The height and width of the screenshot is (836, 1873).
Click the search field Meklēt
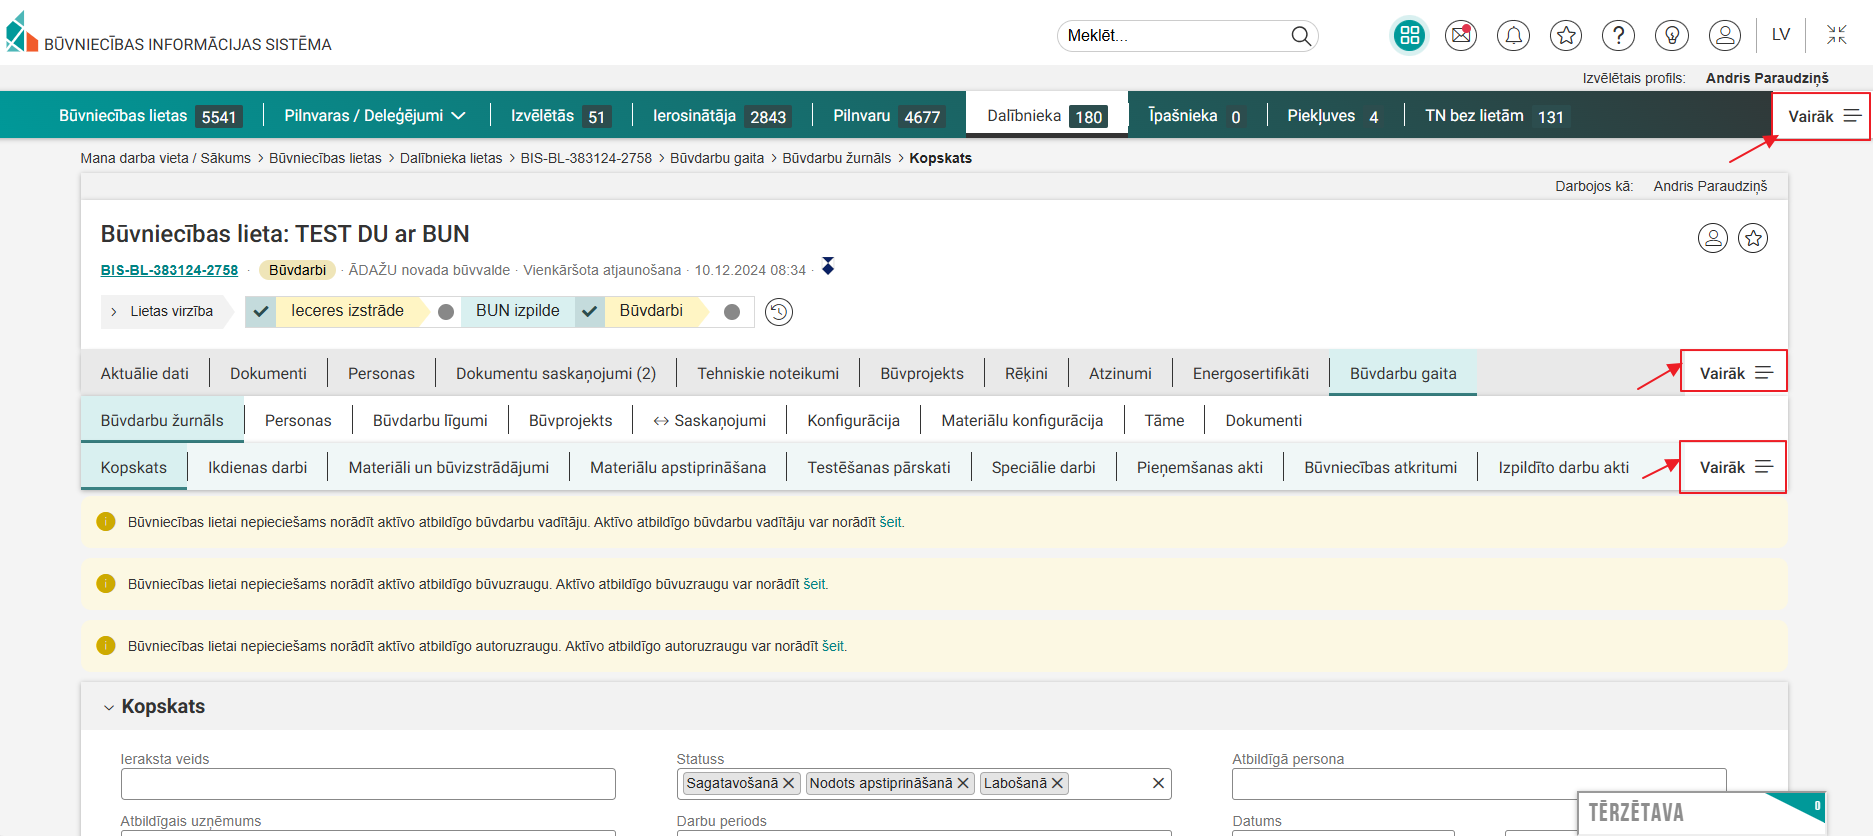(x=1175, y=36)
